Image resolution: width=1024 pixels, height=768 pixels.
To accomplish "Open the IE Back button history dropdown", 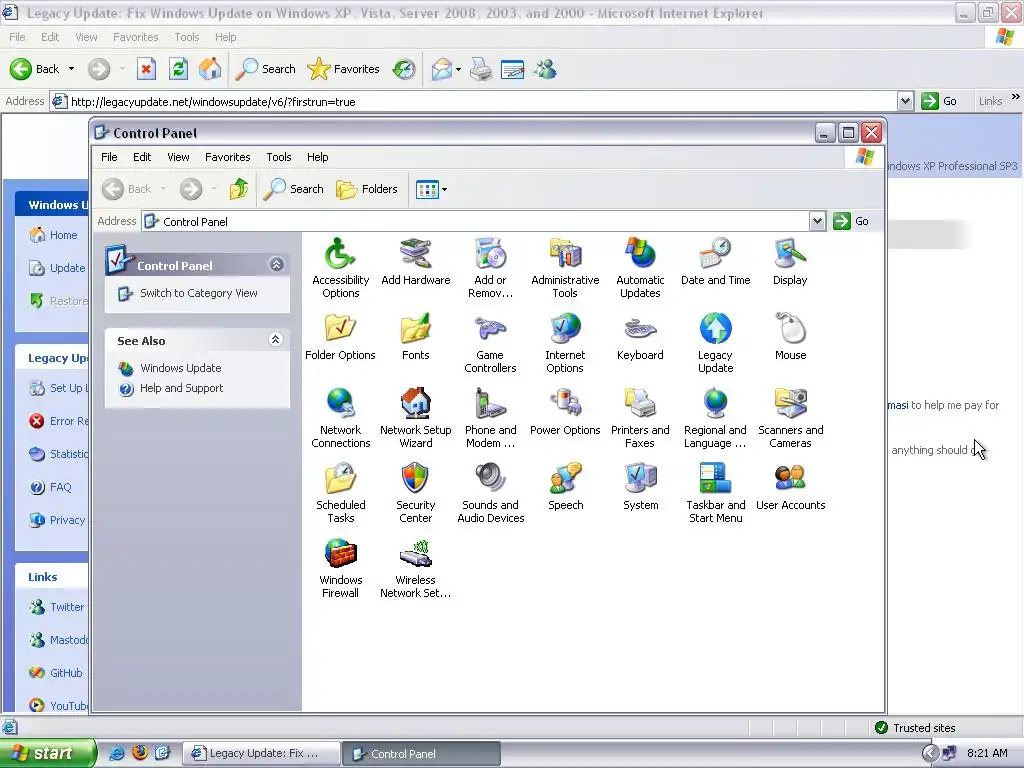I will (x=71, y=69).
